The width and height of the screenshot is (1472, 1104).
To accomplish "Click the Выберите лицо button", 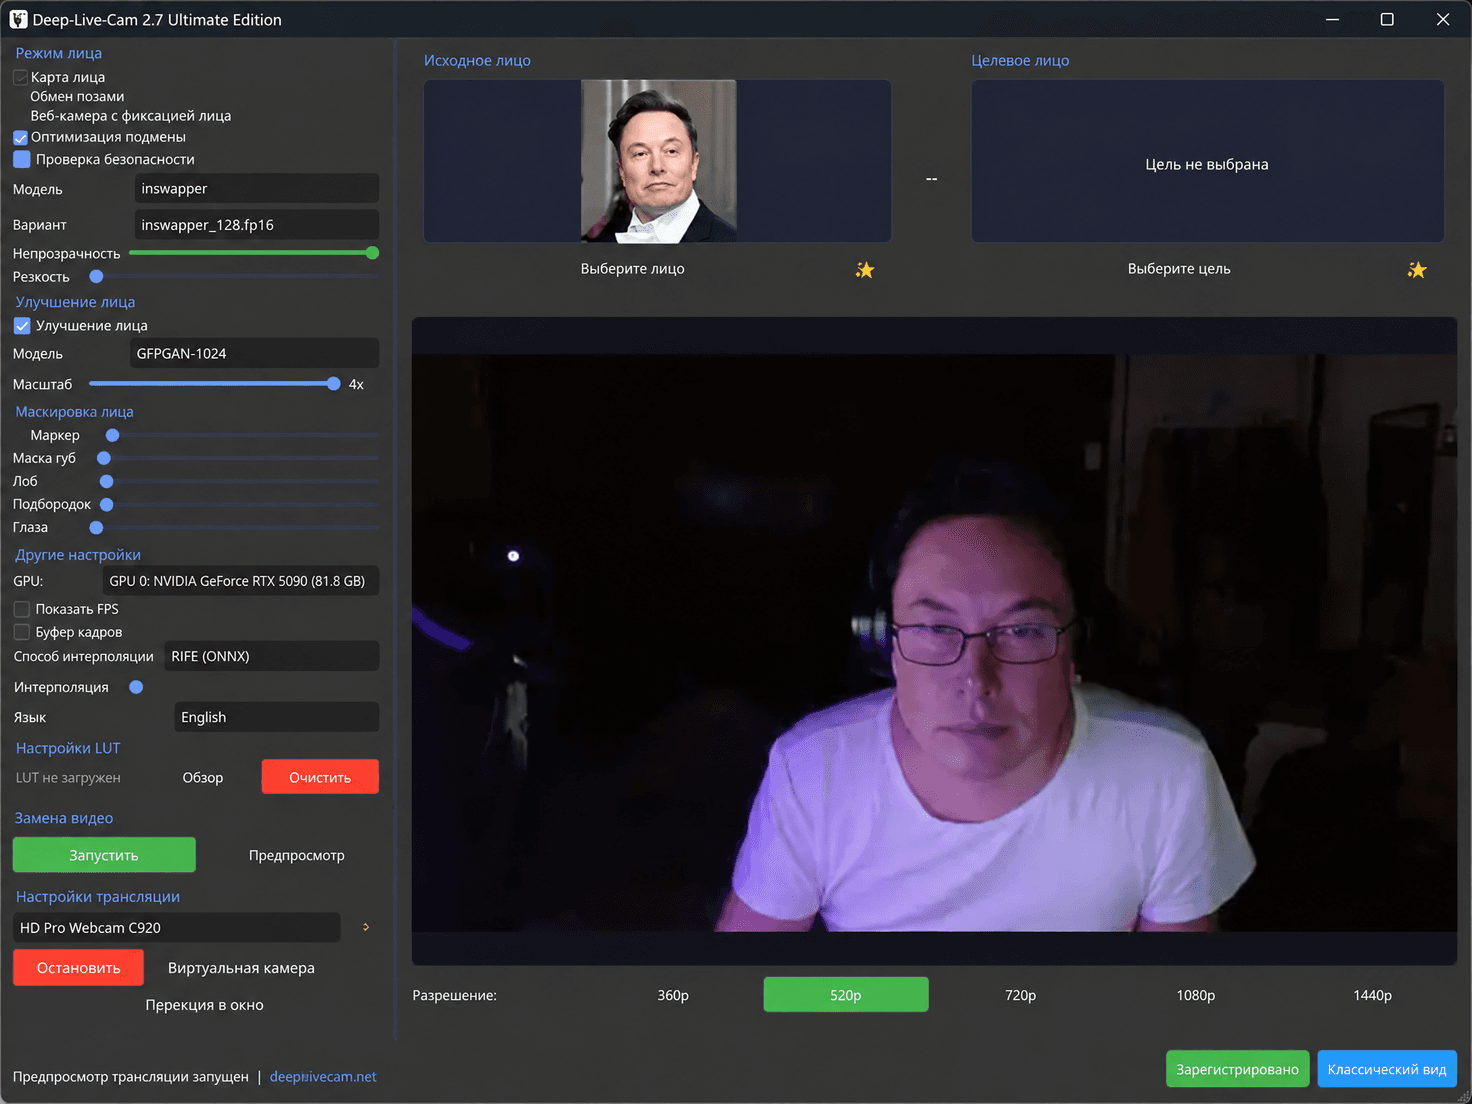I will coord(633,269).
